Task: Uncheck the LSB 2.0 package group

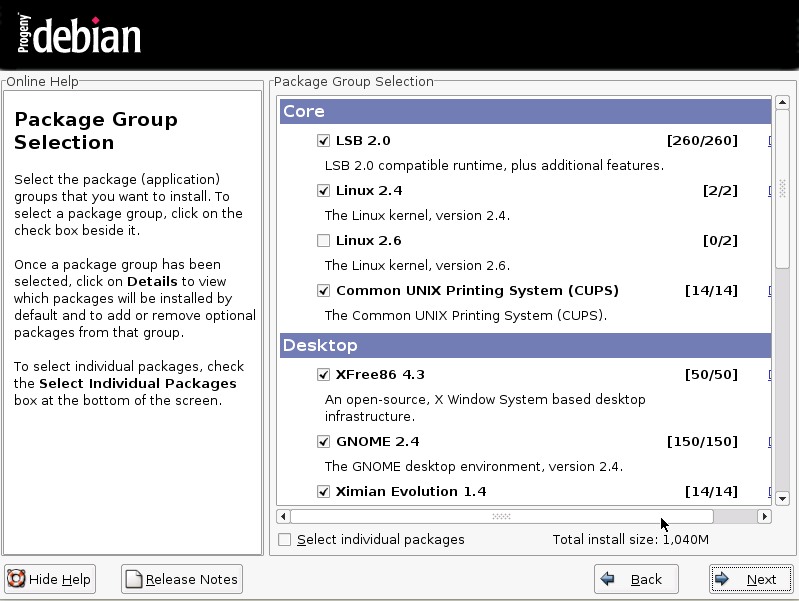Action: tap(323, 140)
